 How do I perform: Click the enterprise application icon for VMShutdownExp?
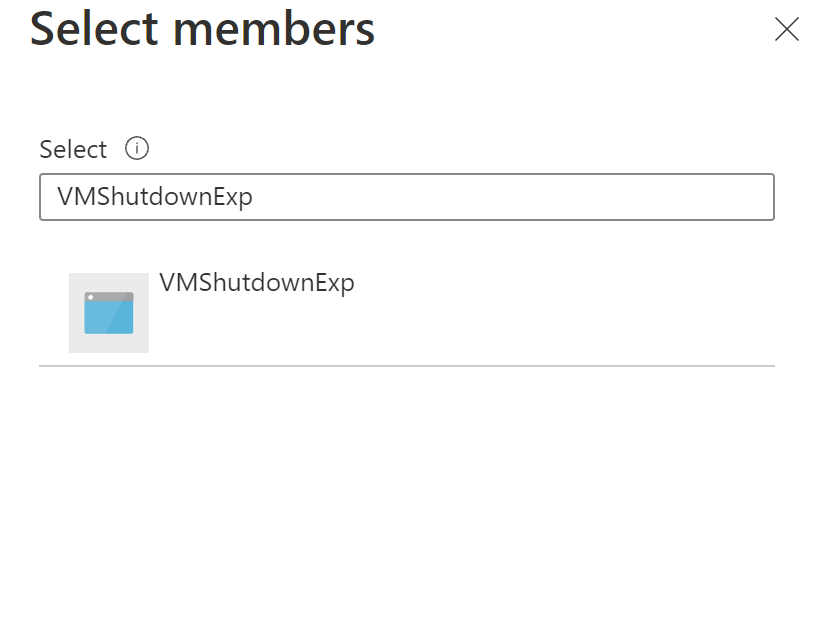click(x=108, y=312)
